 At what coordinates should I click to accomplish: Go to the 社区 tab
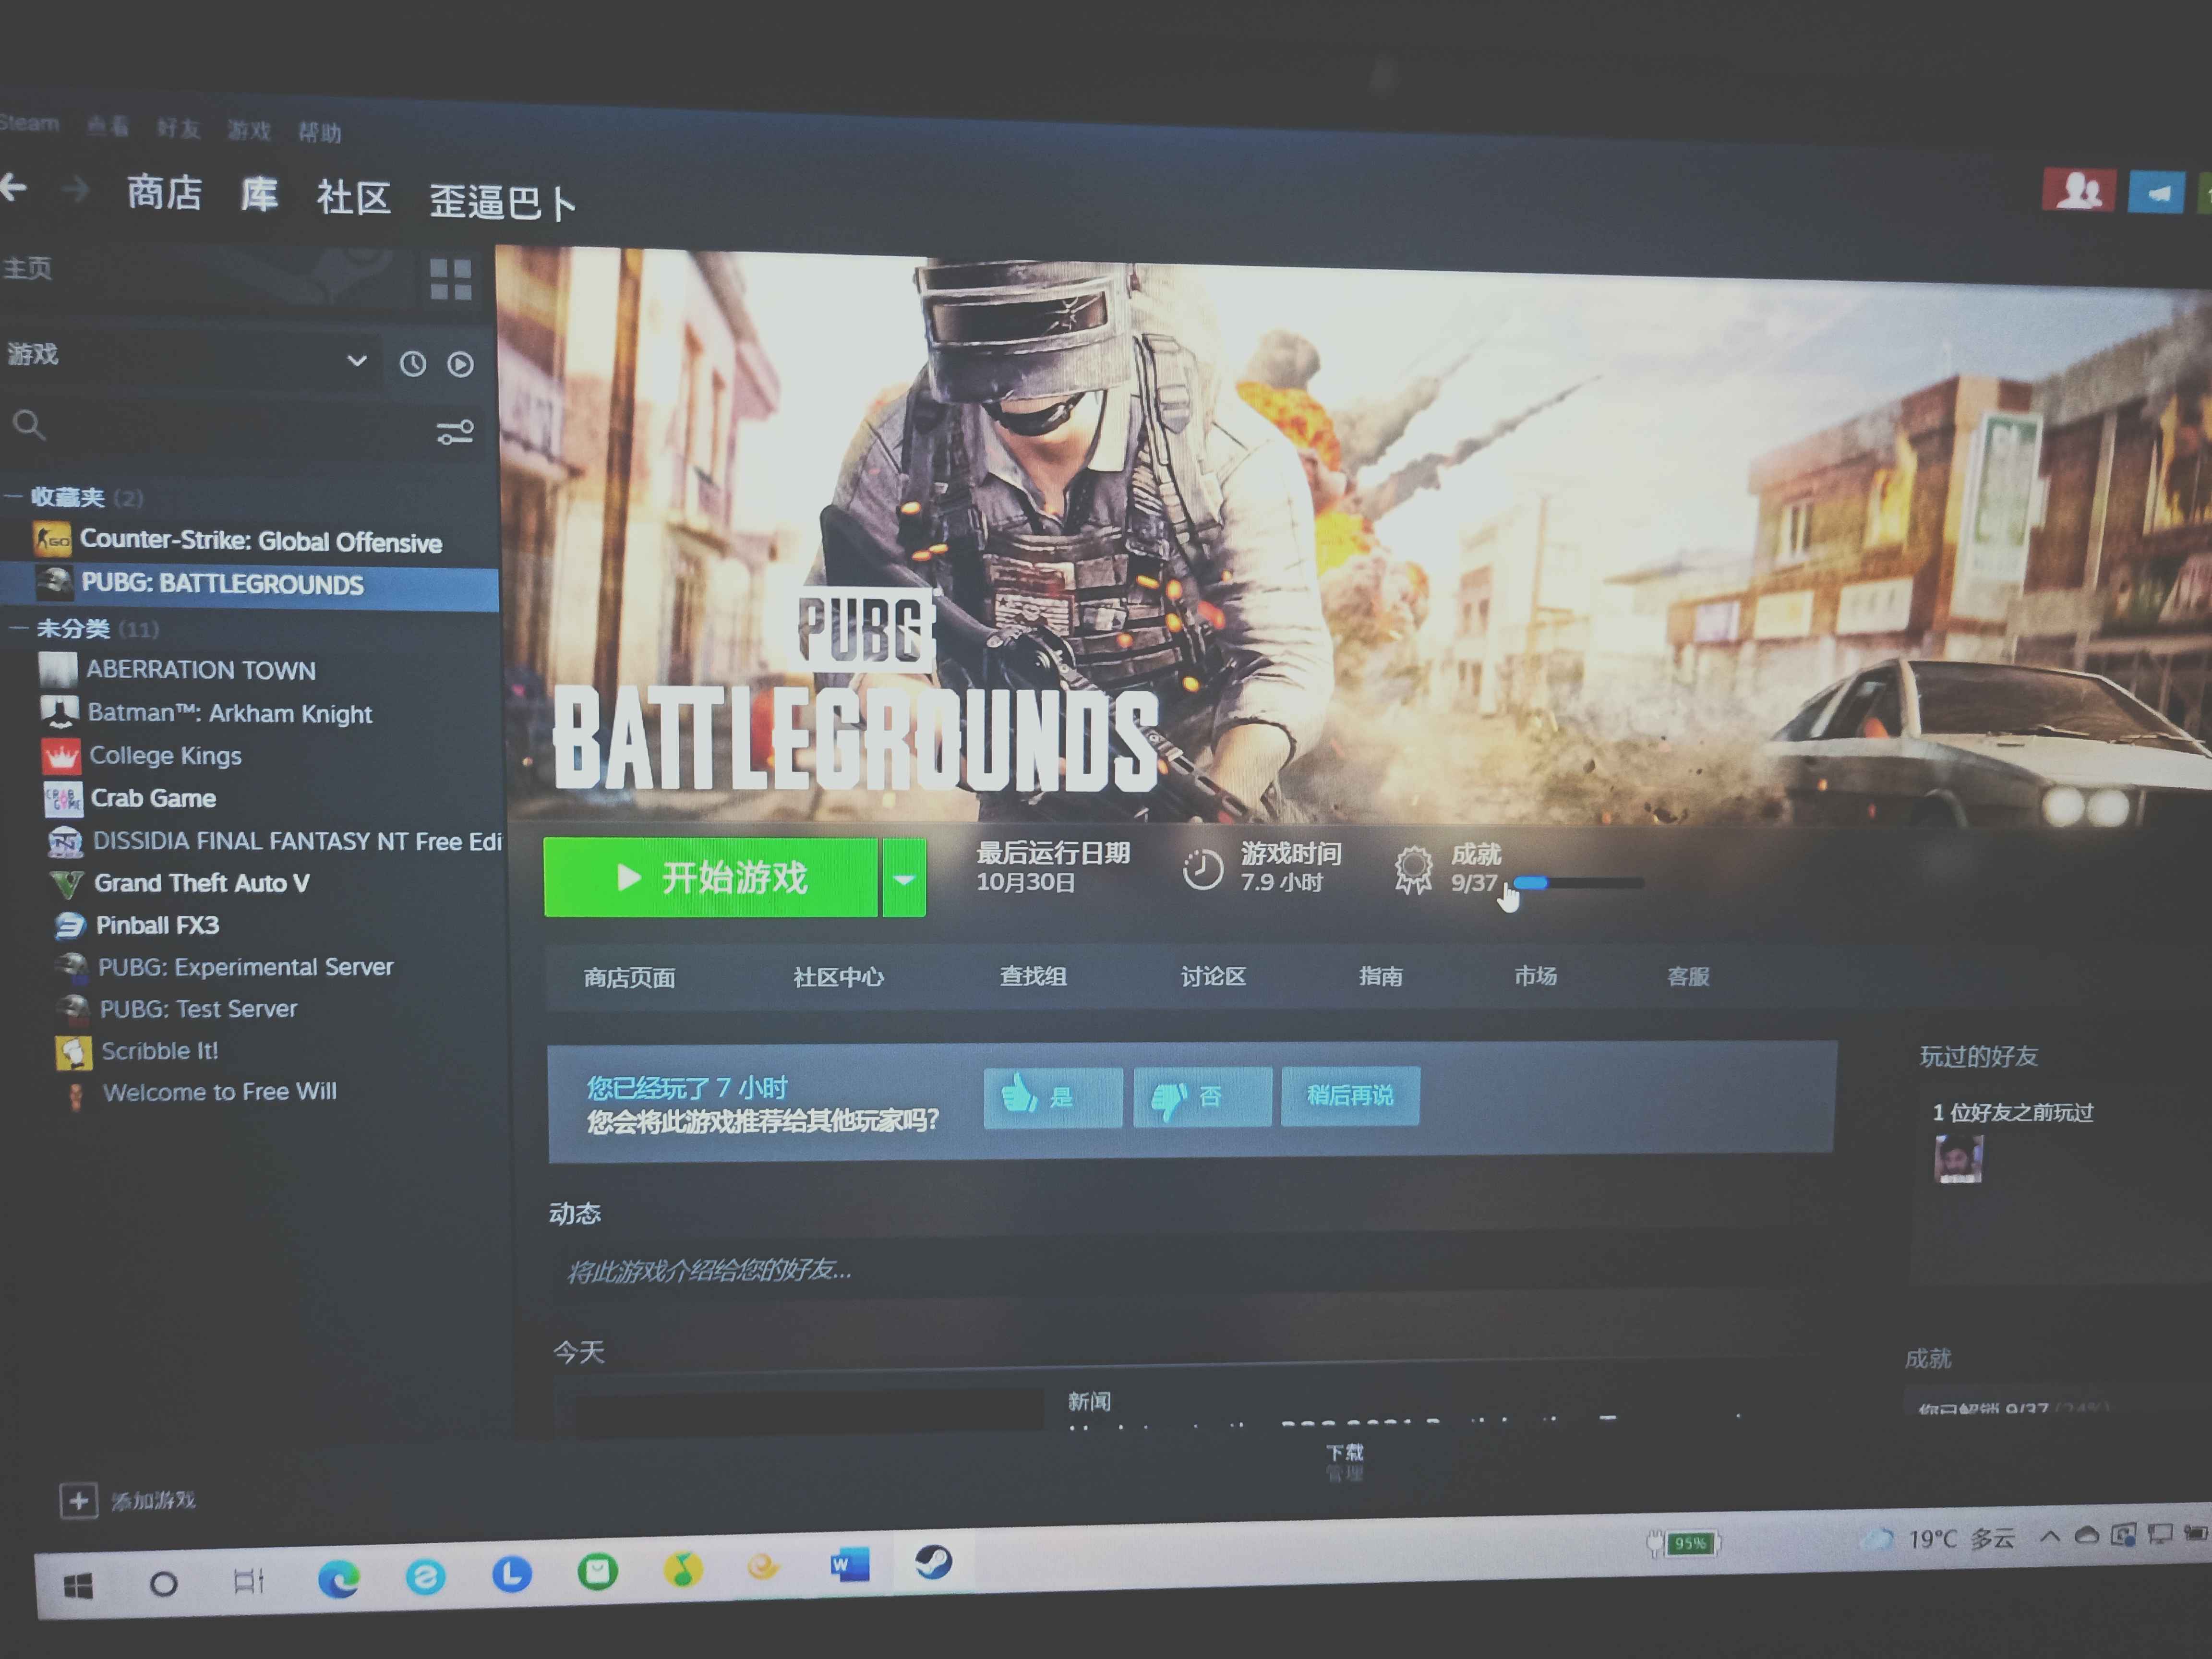353,197
